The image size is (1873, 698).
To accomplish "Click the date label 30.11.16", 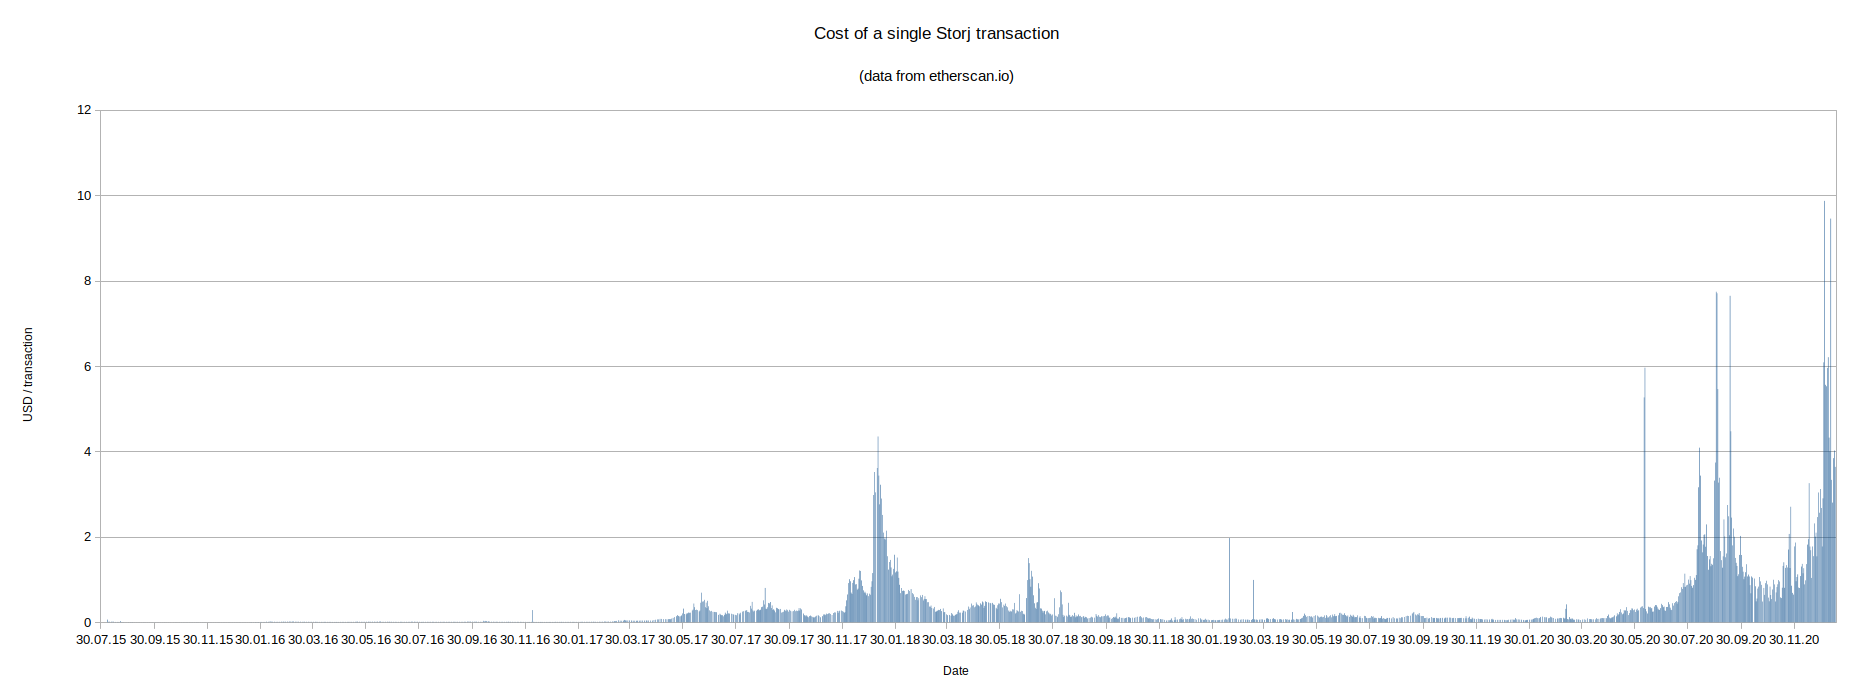I will point(525,639).
